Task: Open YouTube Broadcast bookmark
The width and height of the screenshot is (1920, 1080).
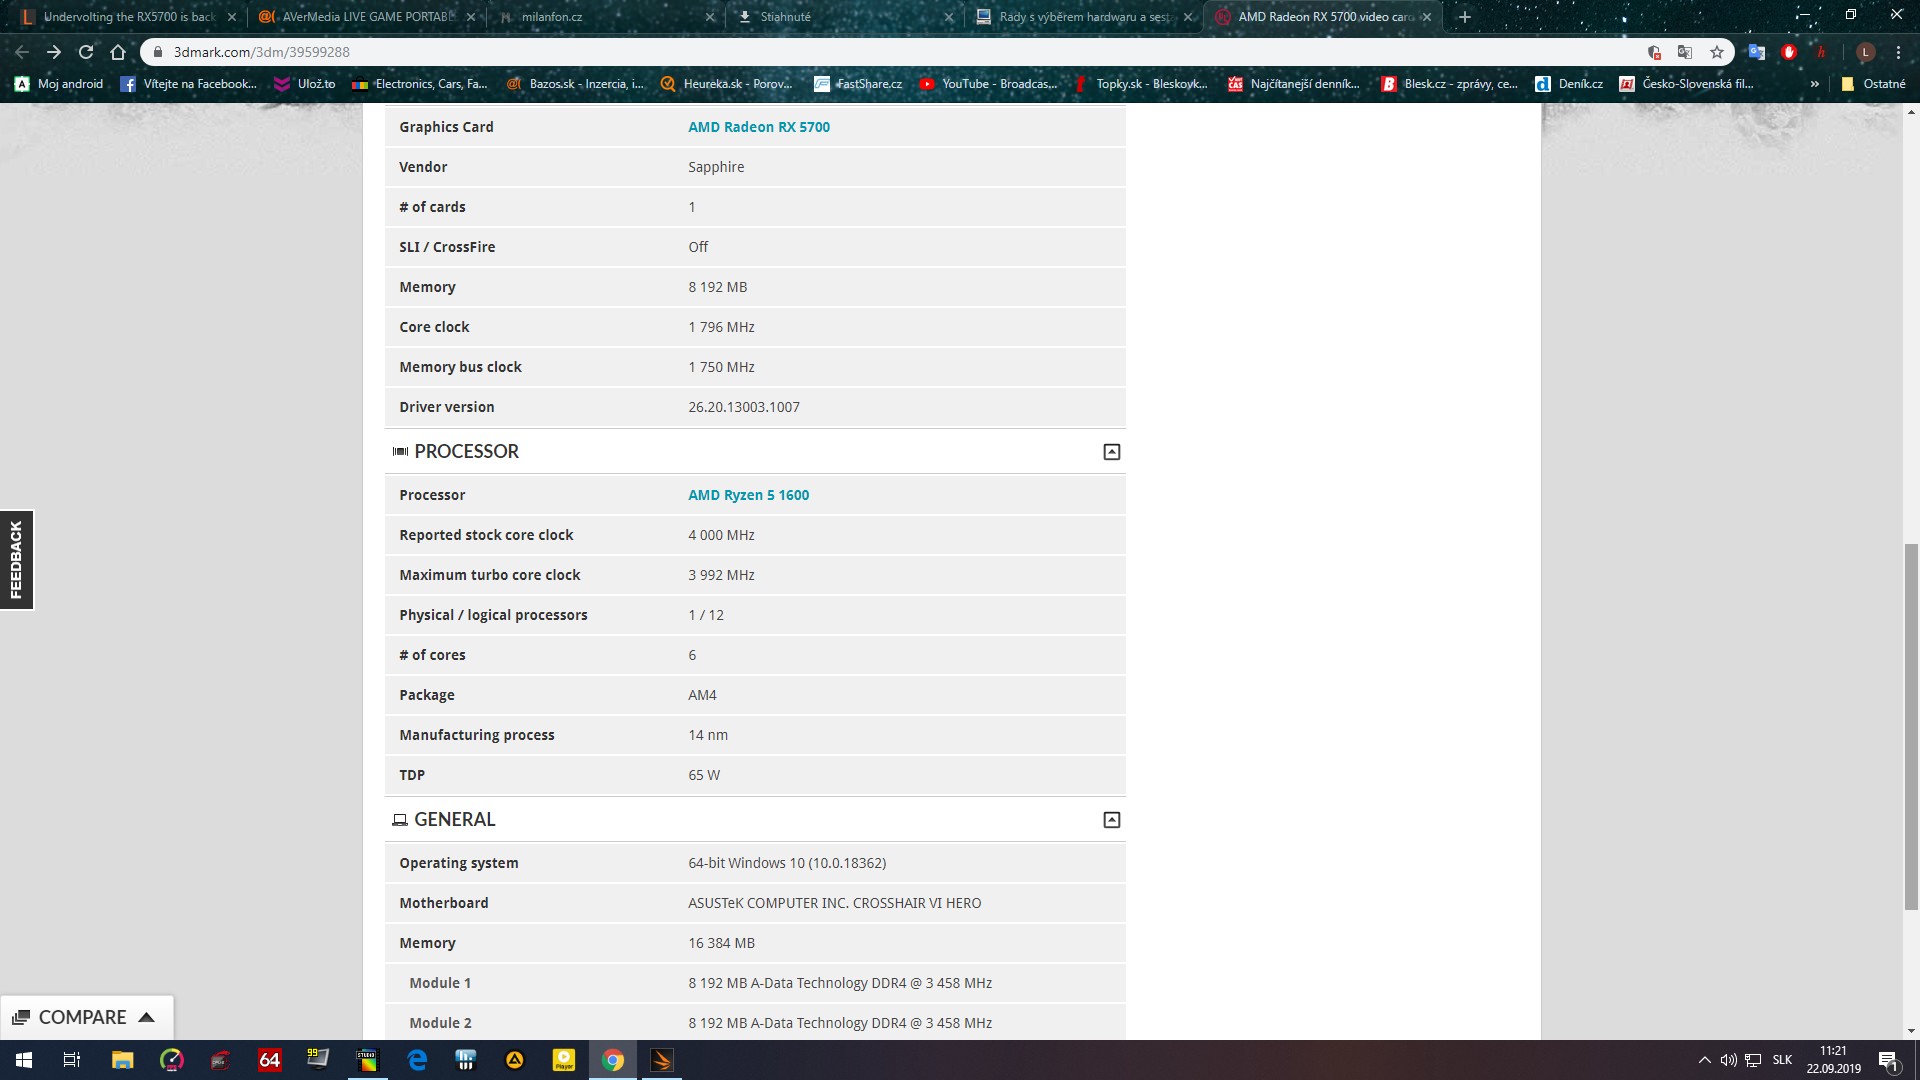Action: [988, 84]
